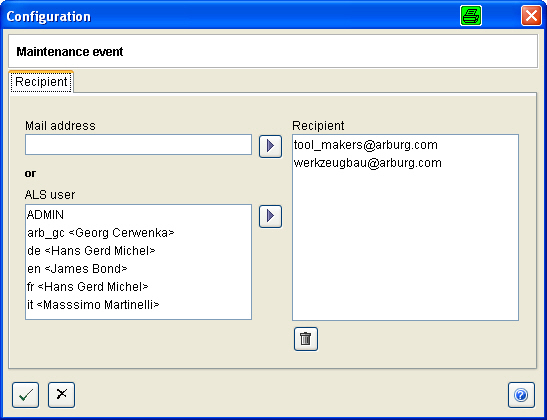Click the Maintenance event header panel
The image size is (547, 420).
[x=273, y=51]
